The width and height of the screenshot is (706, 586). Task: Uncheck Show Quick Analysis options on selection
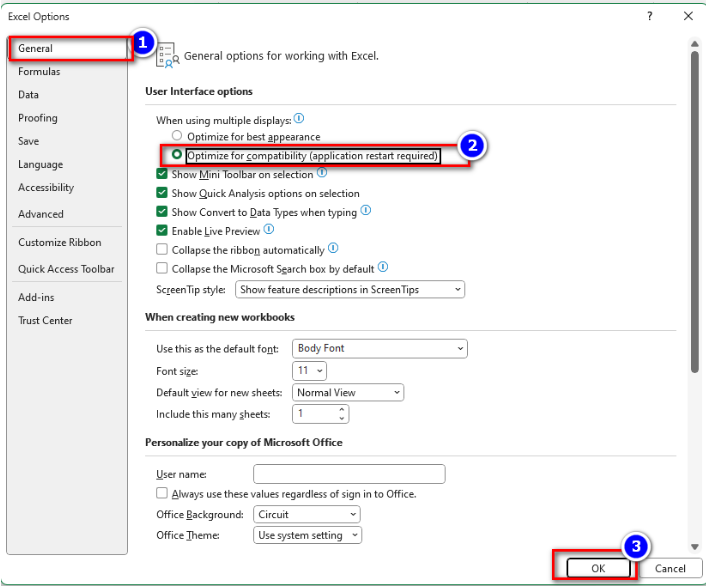point(162,193)
